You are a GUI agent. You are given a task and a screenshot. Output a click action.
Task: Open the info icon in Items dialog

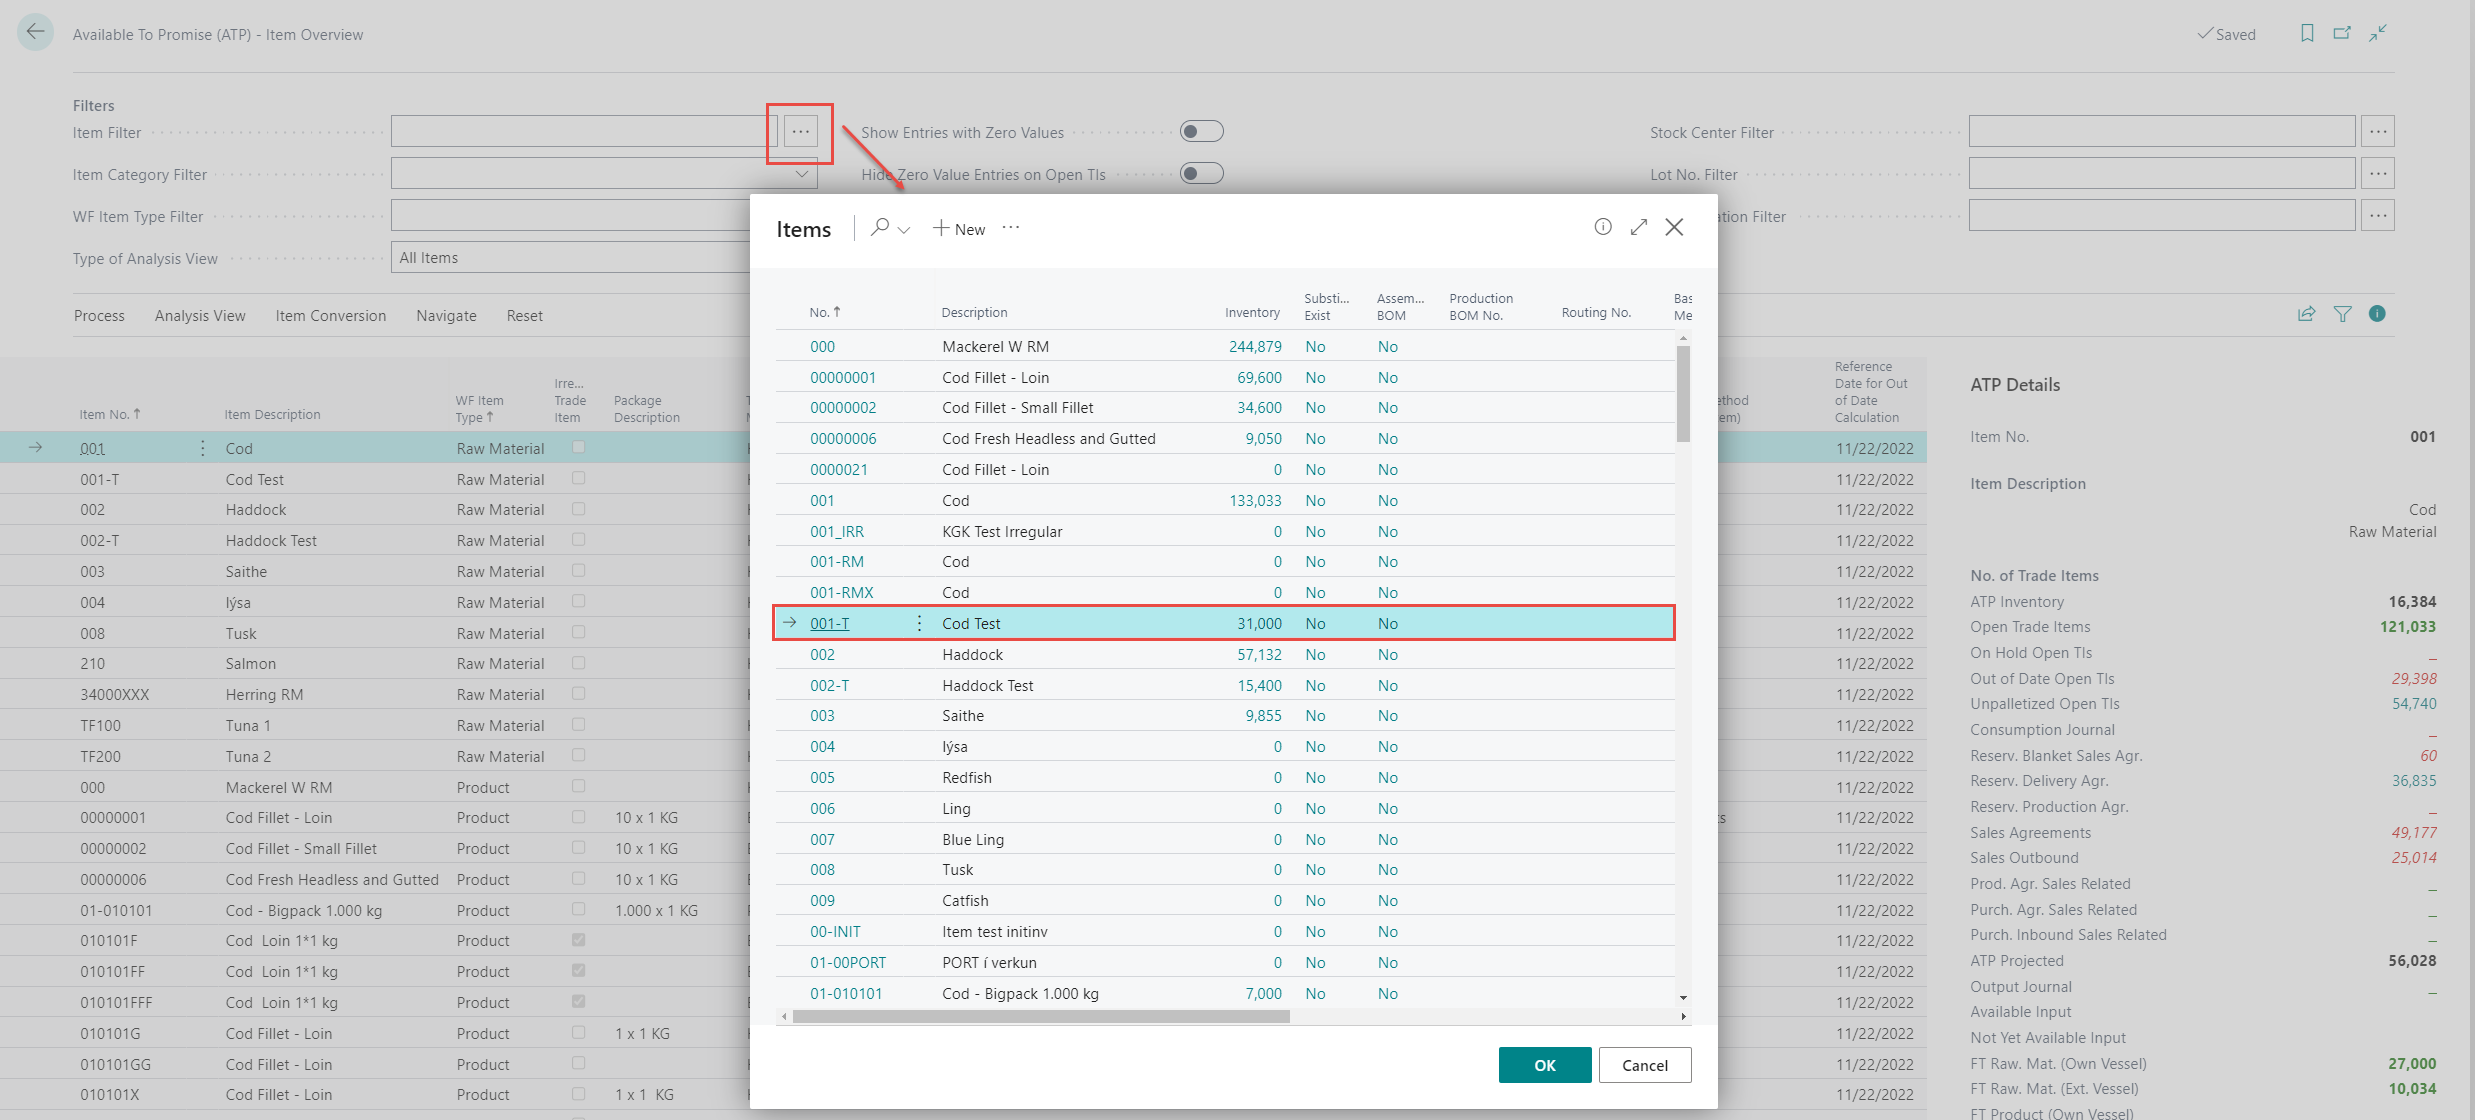pyautogui.click(x=1603, y=227)
